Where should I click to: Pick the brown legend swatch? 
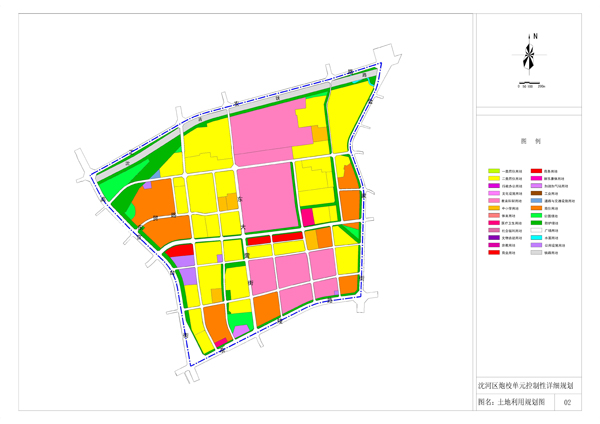[537, 193]
